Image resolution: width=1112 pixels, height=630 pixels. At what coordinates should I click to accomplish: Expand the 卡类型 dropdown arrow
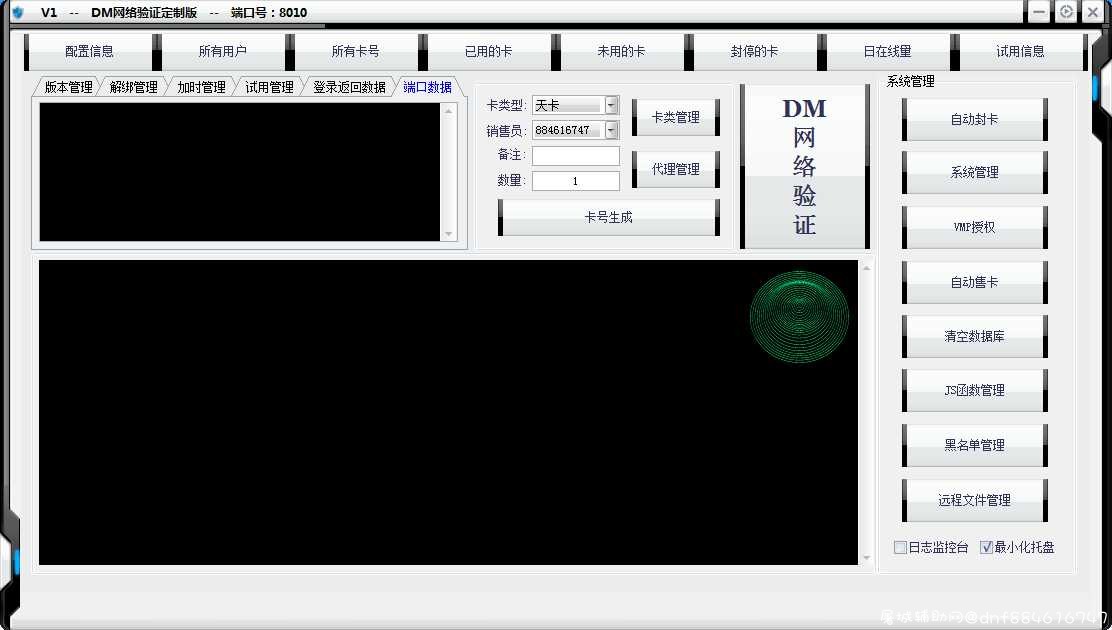pyautogui.click(x=611, y=105)
